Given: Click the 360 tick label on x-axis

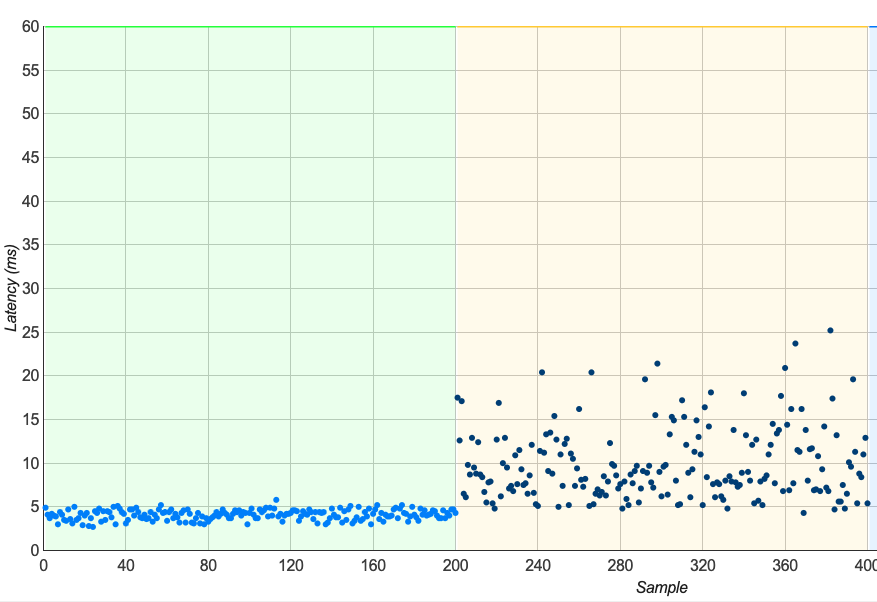Looking at the screenshot, I should (x=785, y=566).
